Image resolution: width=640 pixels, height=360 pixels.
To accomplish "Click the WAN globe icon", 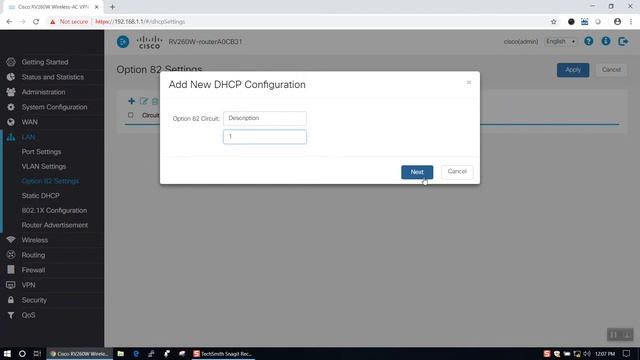I will 11,122.
